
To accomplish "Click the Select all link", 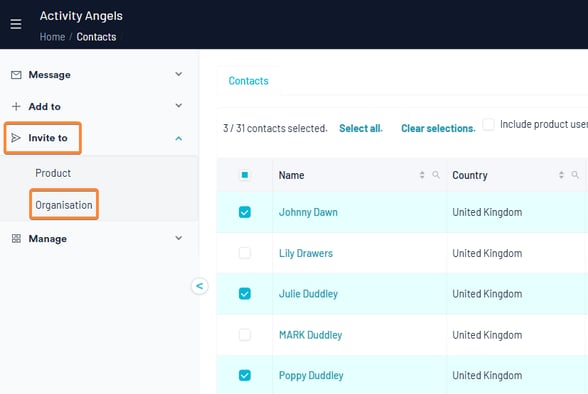I will [361, 128].
